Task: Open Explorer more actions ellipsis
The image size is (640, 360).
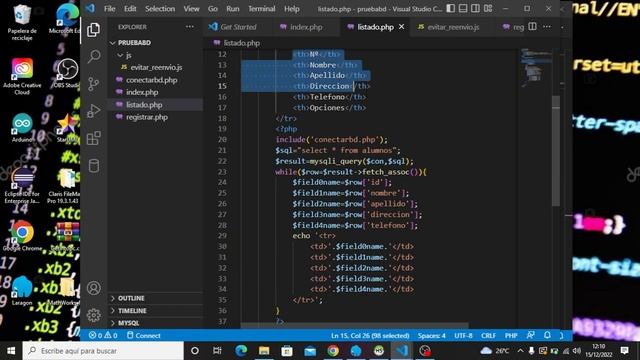Action: pos(190,27)
